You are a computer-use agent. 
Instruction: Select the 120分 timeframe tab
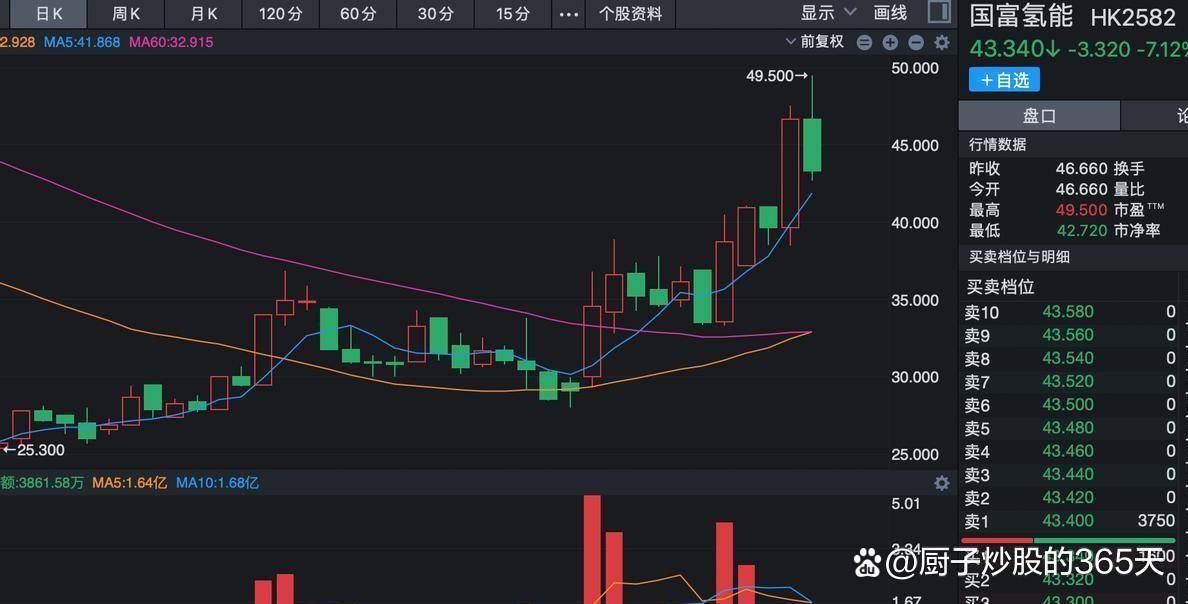tap(280, 14)
